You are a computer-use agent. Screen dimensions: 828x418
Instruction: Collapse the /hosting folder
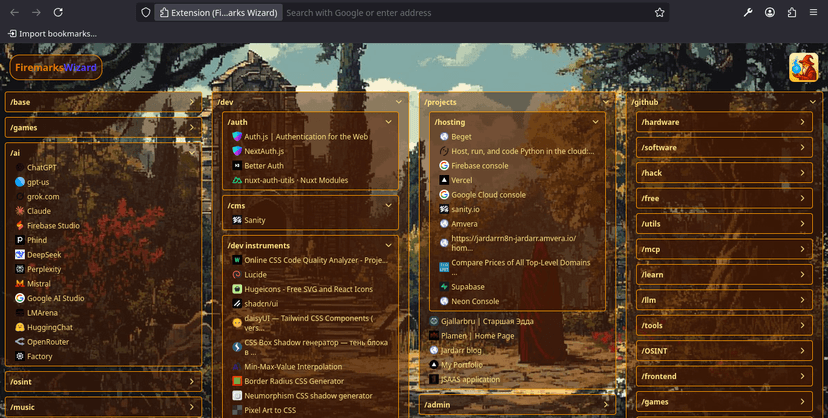click(596, 122)
